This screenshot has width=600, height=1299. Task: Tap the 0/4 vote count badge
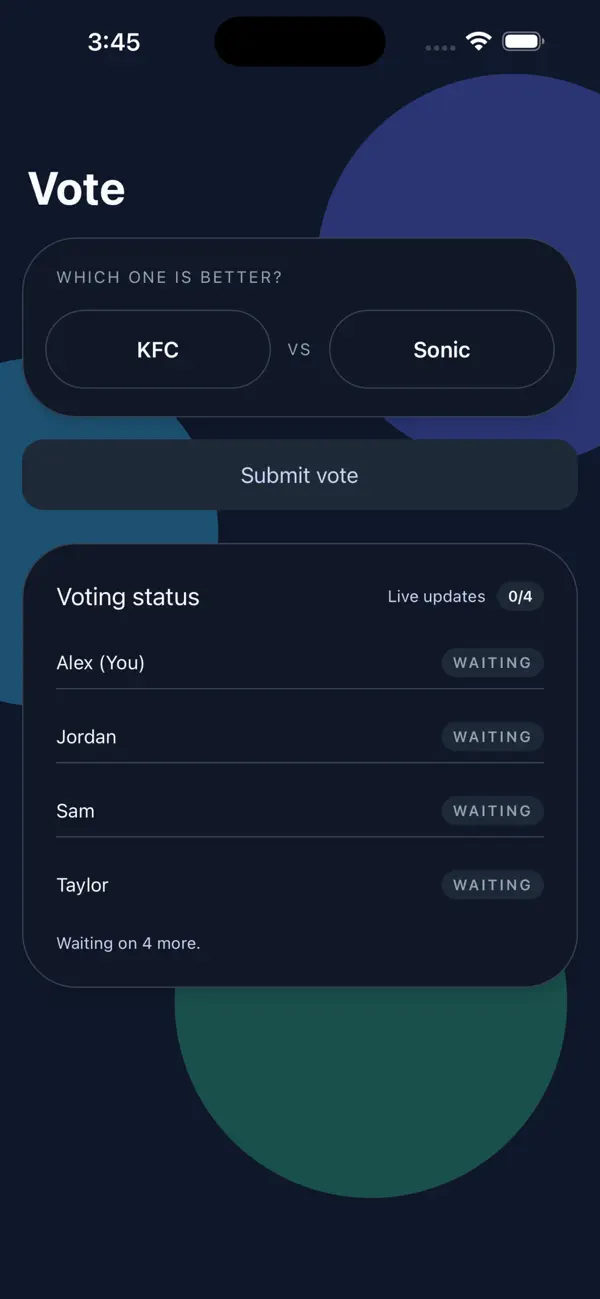(x=520, y=596)
